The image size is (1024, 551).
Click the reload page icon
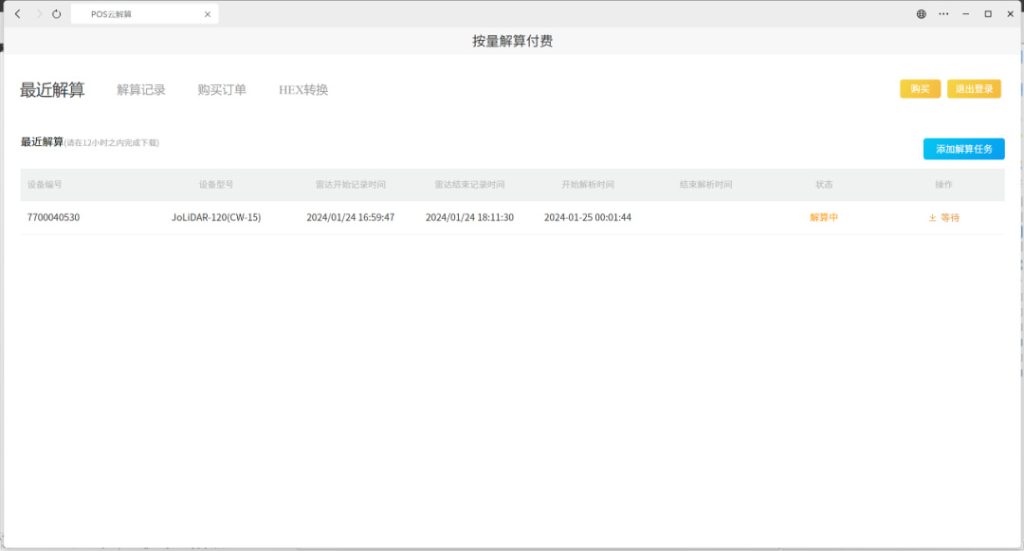click(56, 14)
